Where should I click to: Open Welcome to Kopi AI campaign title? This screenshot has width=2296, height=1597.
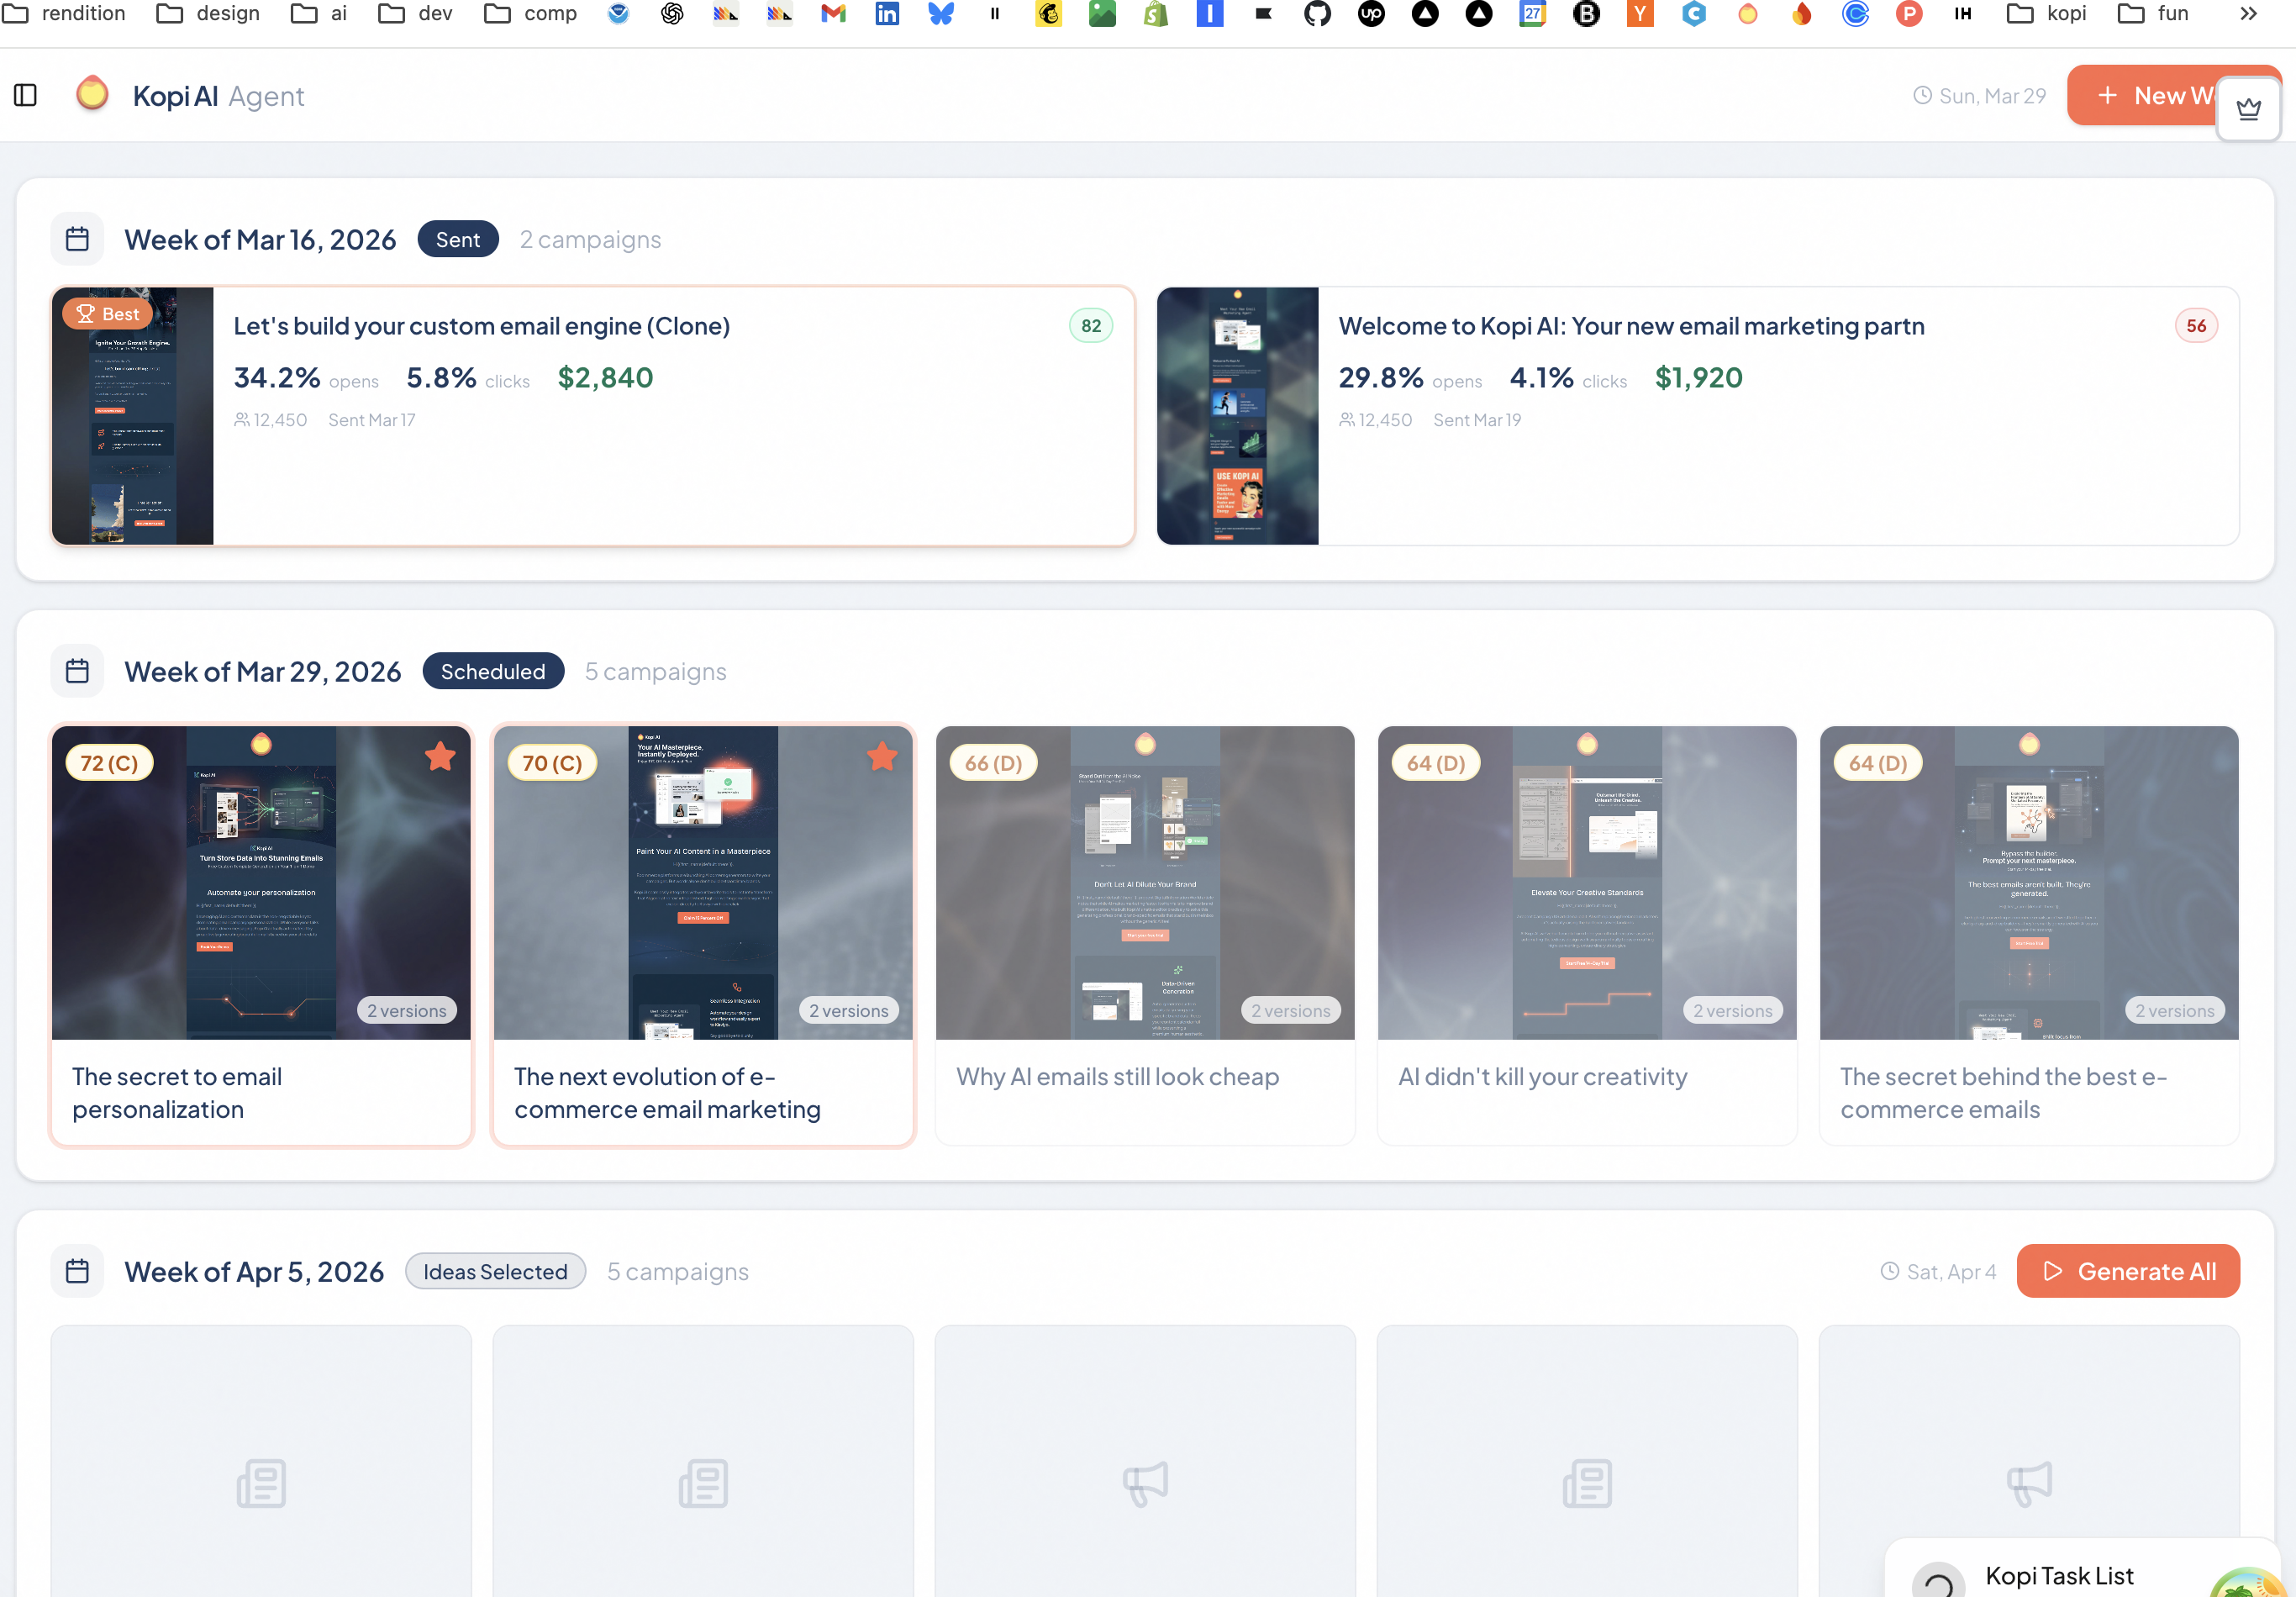1631,326
